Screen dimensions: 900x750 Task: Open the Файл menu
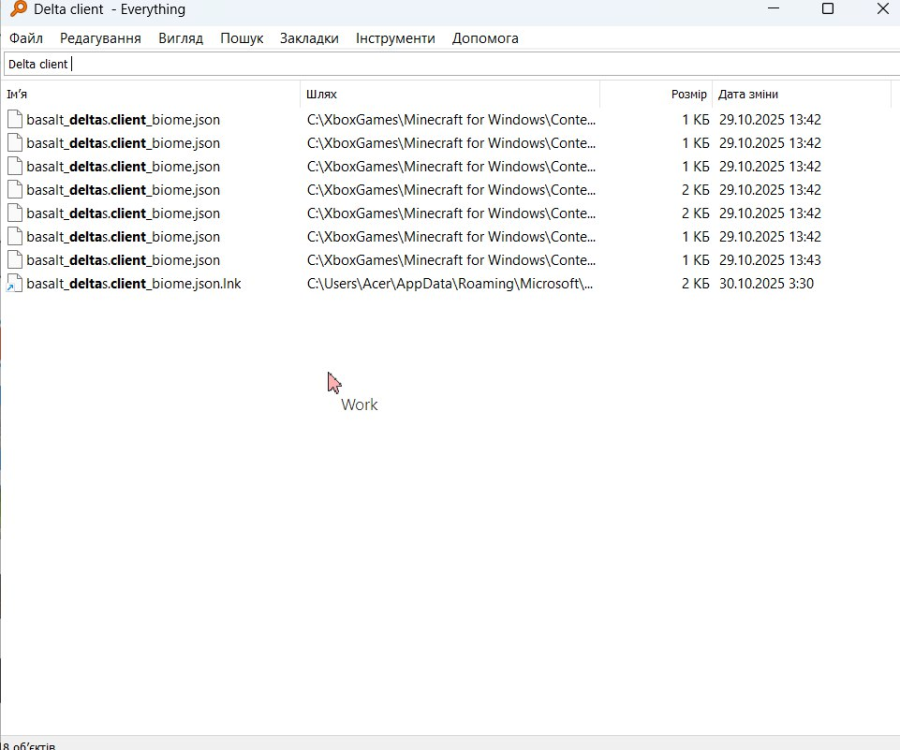click(x=26, y=38)
